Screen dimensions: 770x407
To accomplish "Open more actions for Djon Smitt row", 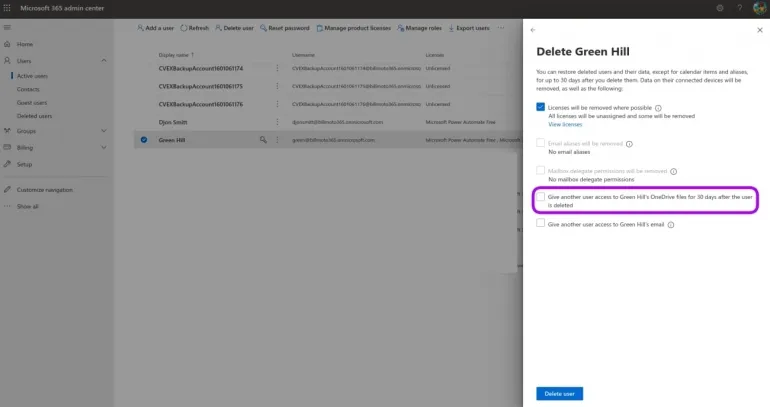I will (x=277, y=122).
